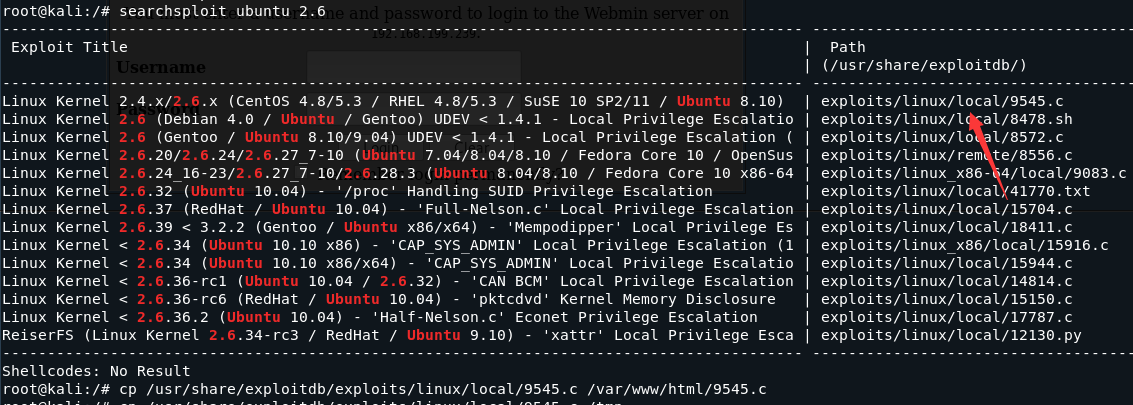The image size is (1133, 405).
Task: Select the 'Ubuntu 10.10 x86)' CAP_SYS_ADMIN title
Action: (397, 246)
